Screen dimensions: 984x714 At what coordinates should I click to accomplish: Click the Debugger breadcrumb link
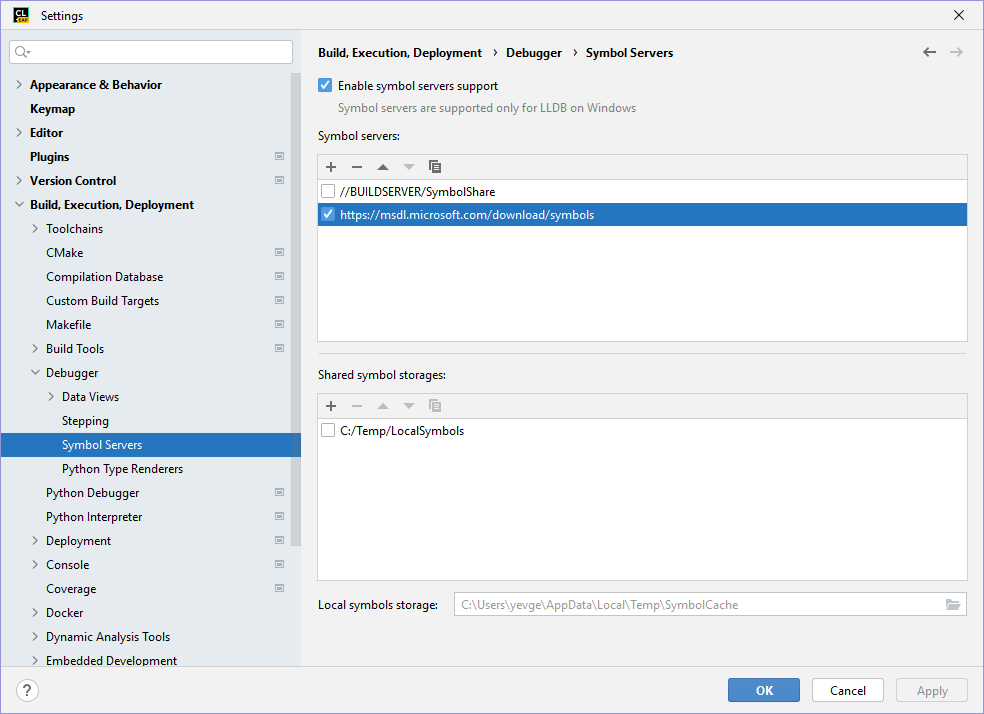click(534, 53)
